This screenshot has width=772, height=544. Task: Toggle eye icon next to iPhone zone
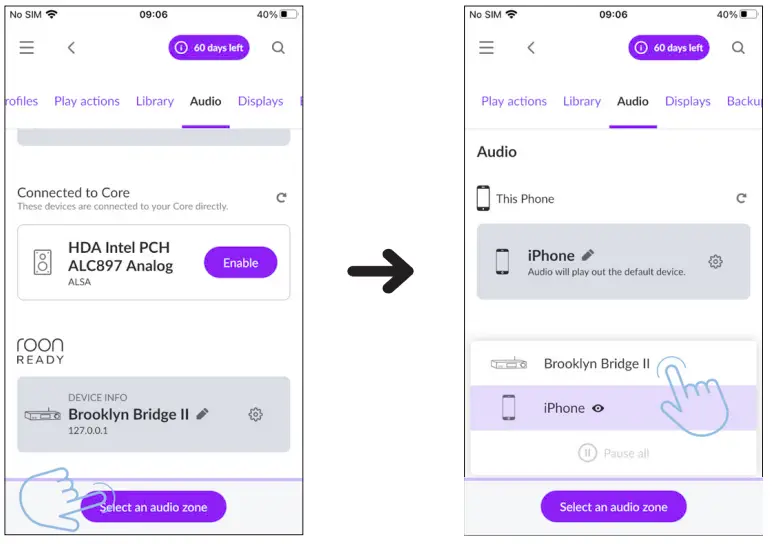coord(598,408)
